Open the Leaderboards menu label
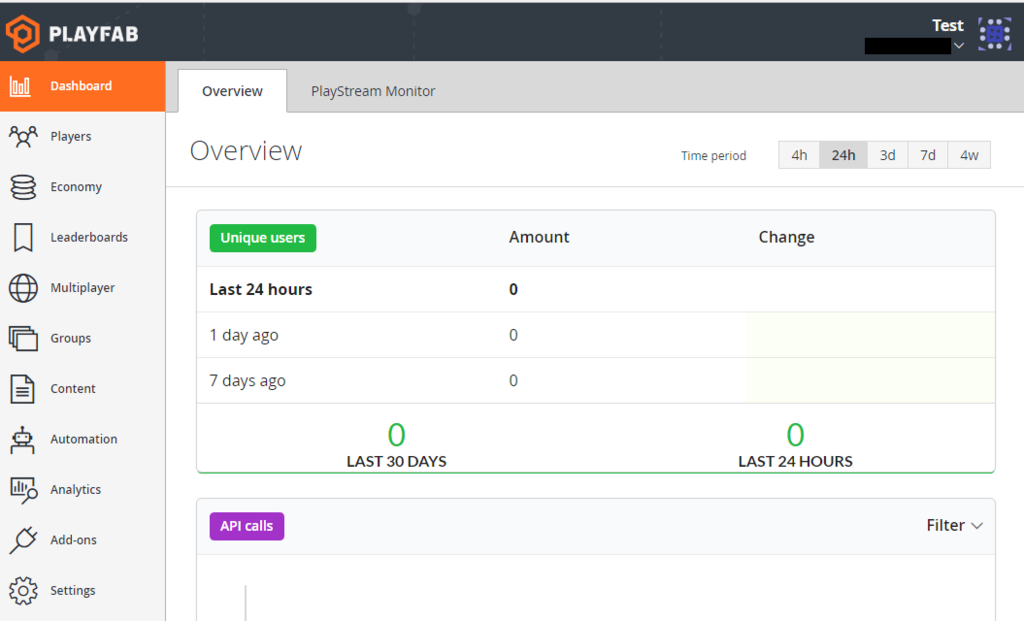 click(x=89, y=237)
